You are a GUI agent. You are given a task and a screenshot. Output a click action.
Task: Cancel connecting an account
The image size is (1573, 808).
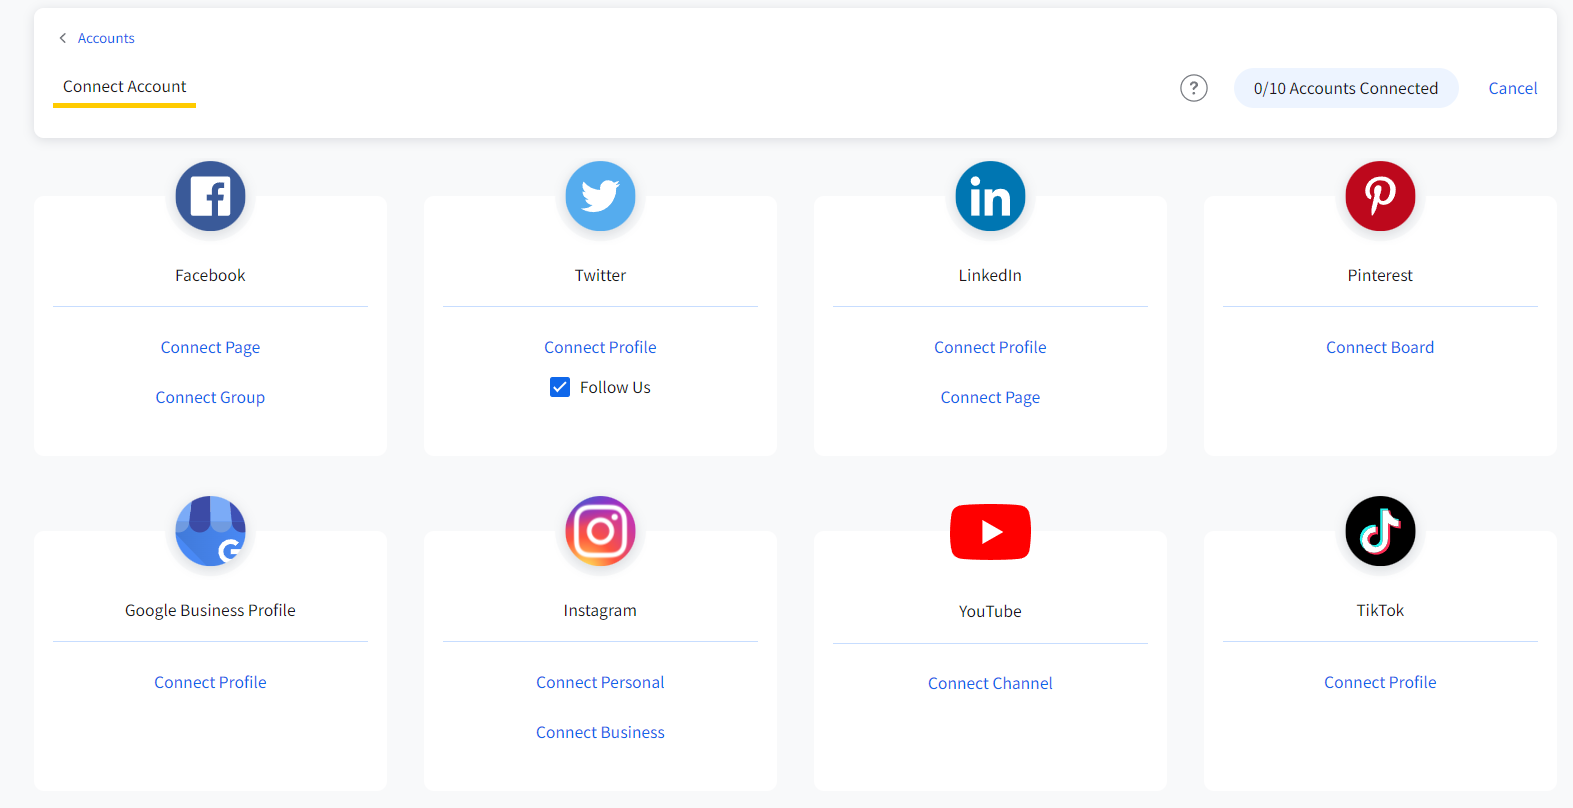click(x=1512, y=88)
